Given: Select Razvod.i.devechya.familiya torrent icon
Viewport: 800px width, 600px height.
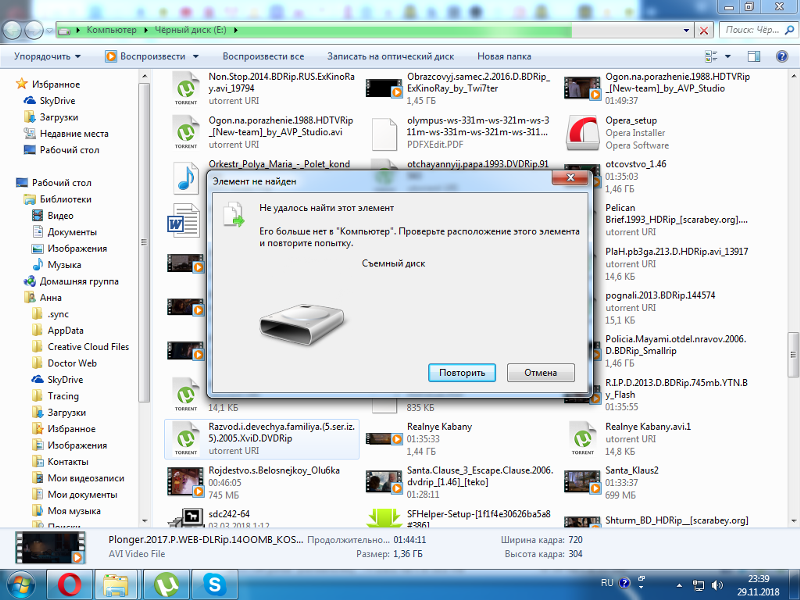Looking at the screenshot, I should (186, 438).
